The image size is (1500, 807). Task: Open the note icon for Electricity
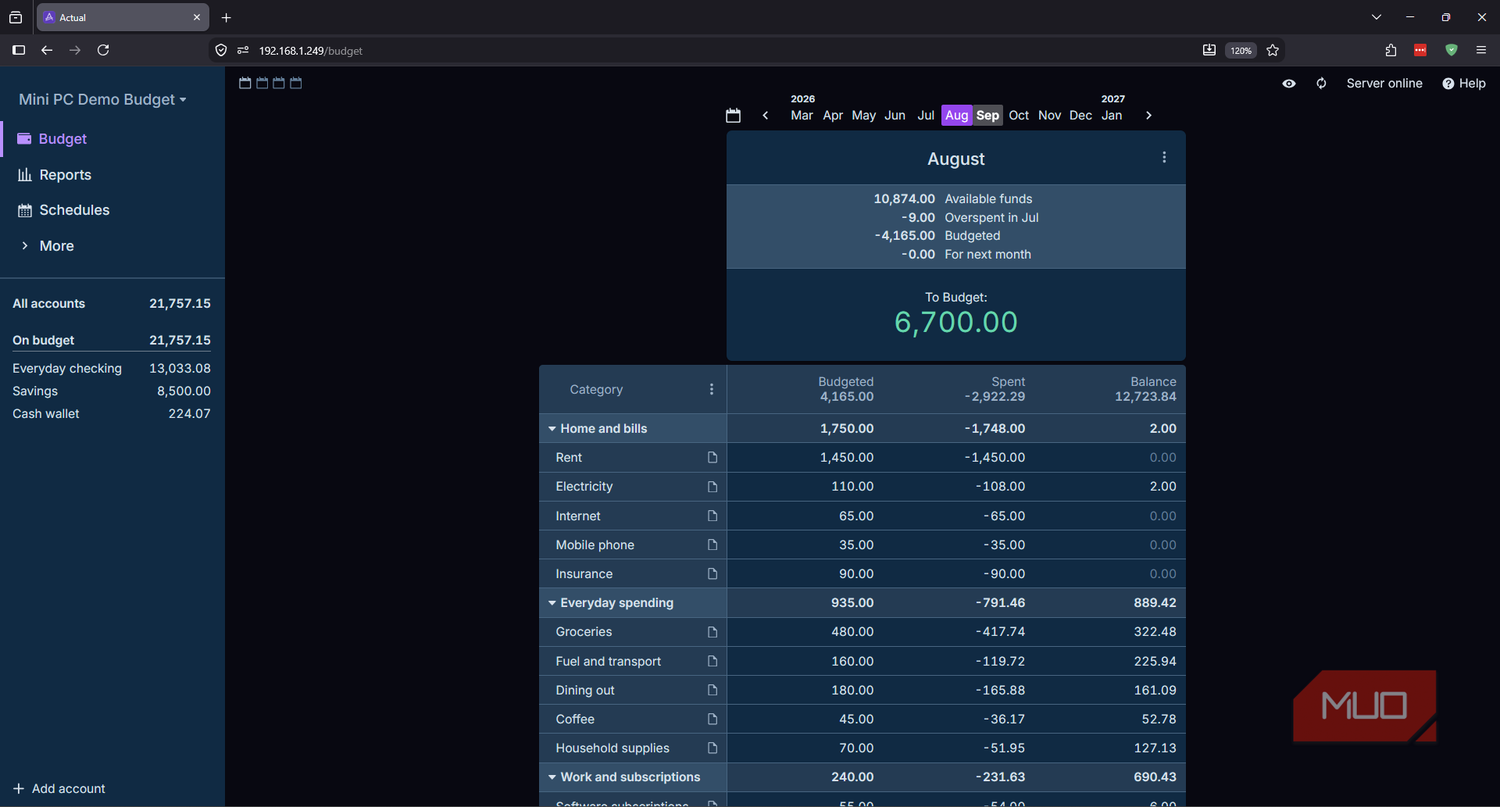click(x=713, y=487)
